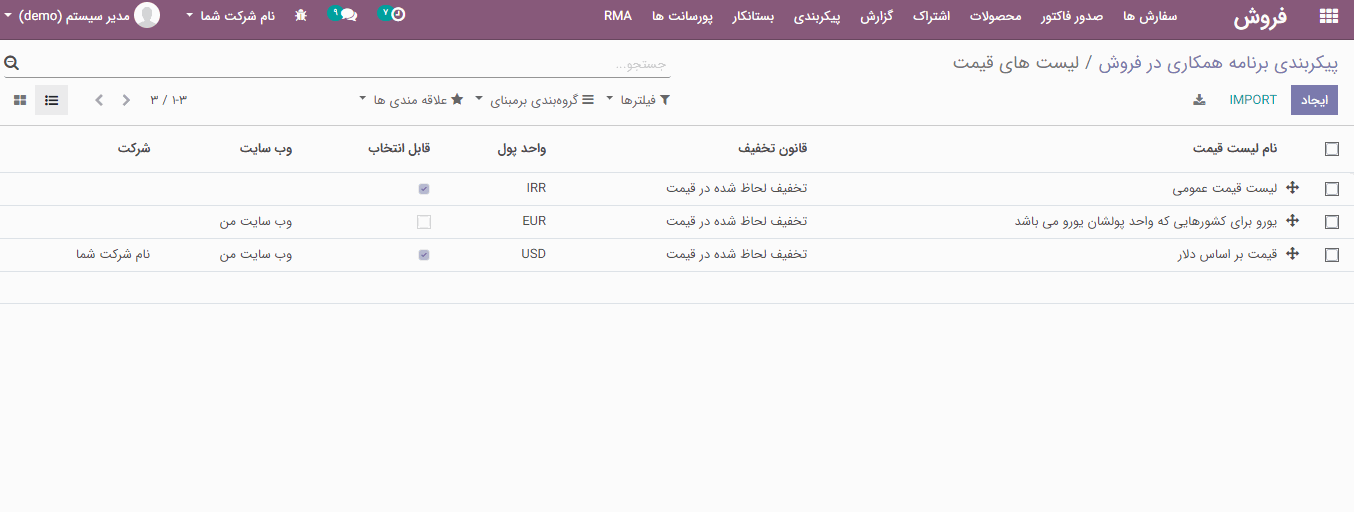The height and width of the screenshot is (512, 1354).
Task: Open the پیکربندی menu
Action: tap(823, 16)
